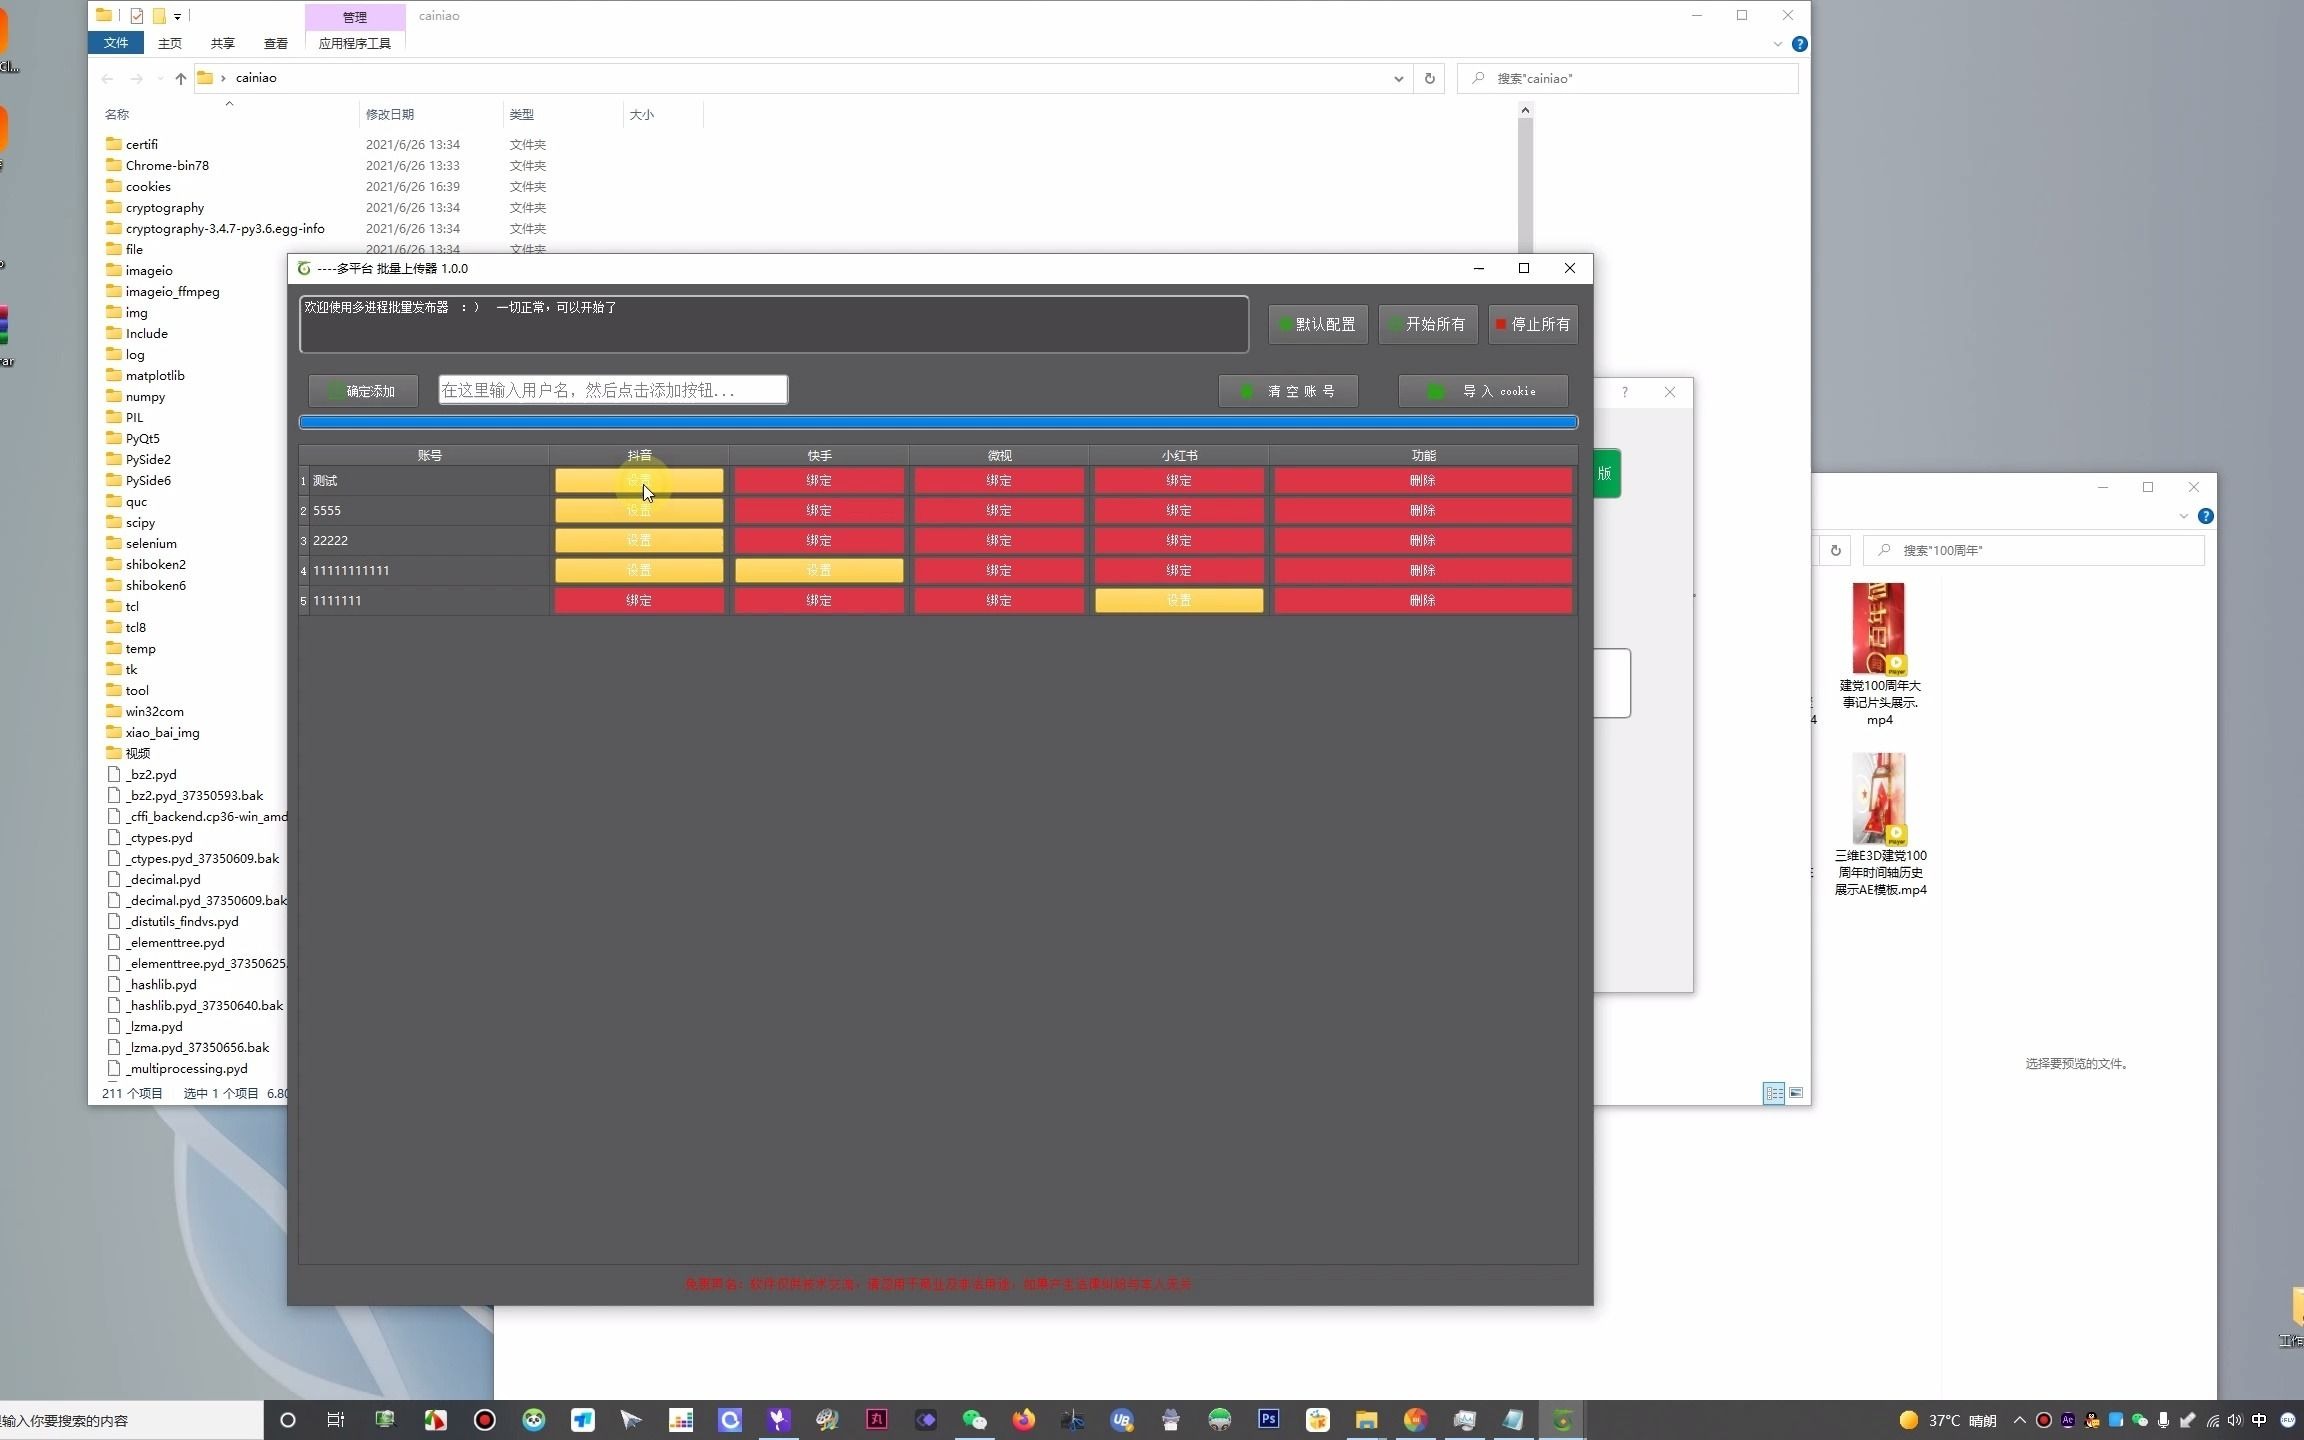Screen dimensions: 2304x1440
Task: Click 删除 (delete) for row 22222
Action: pos(1422,539)
